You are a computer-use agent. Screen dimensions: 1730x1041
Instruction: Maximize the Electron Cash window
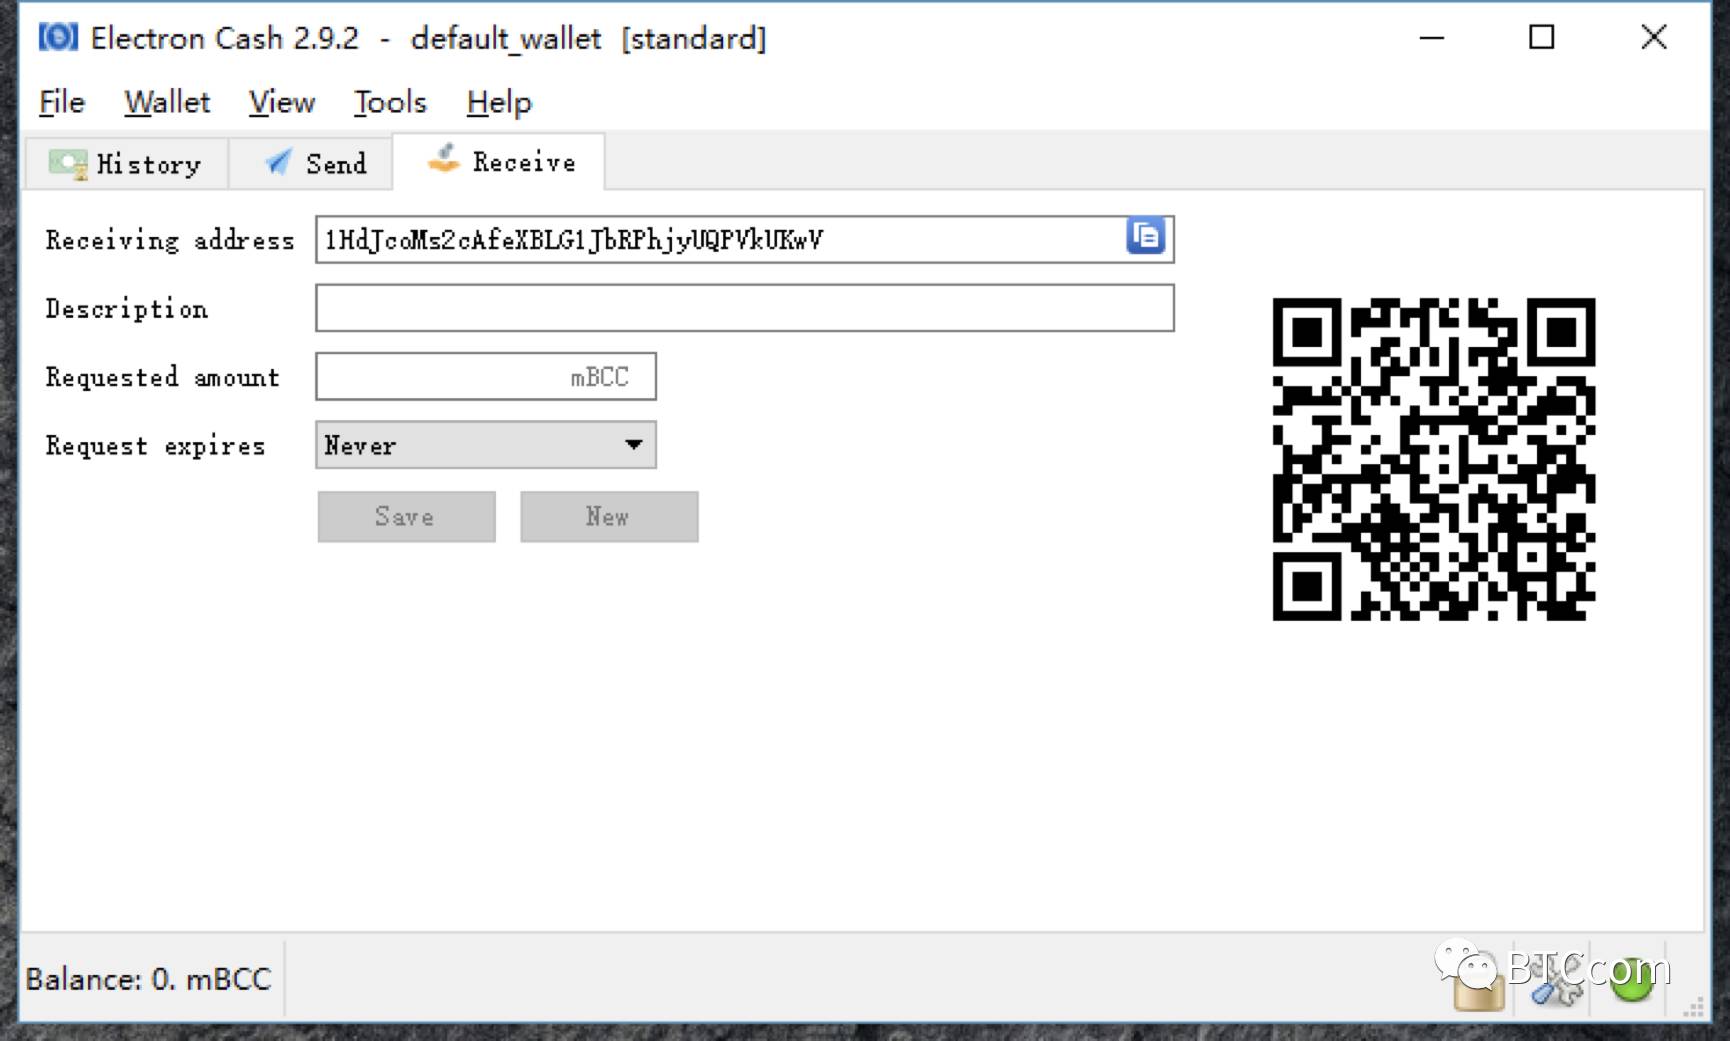1542,38
